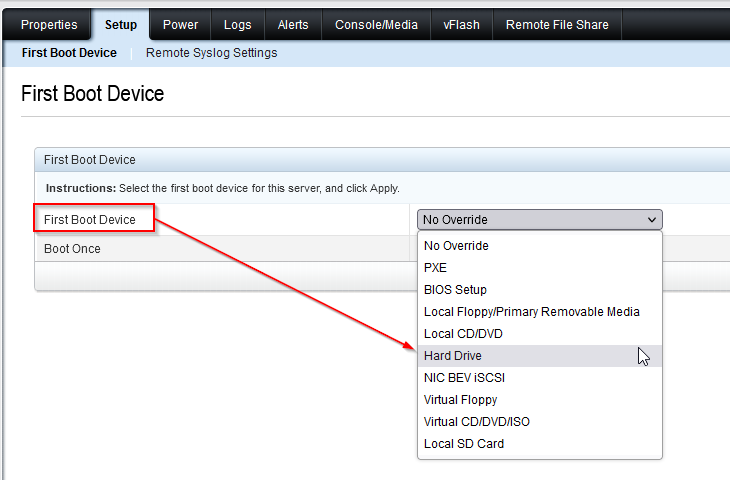The width and height of the screenshot is (730, 480).
Task: Switch to the Power tab
Action: (180, 25)
